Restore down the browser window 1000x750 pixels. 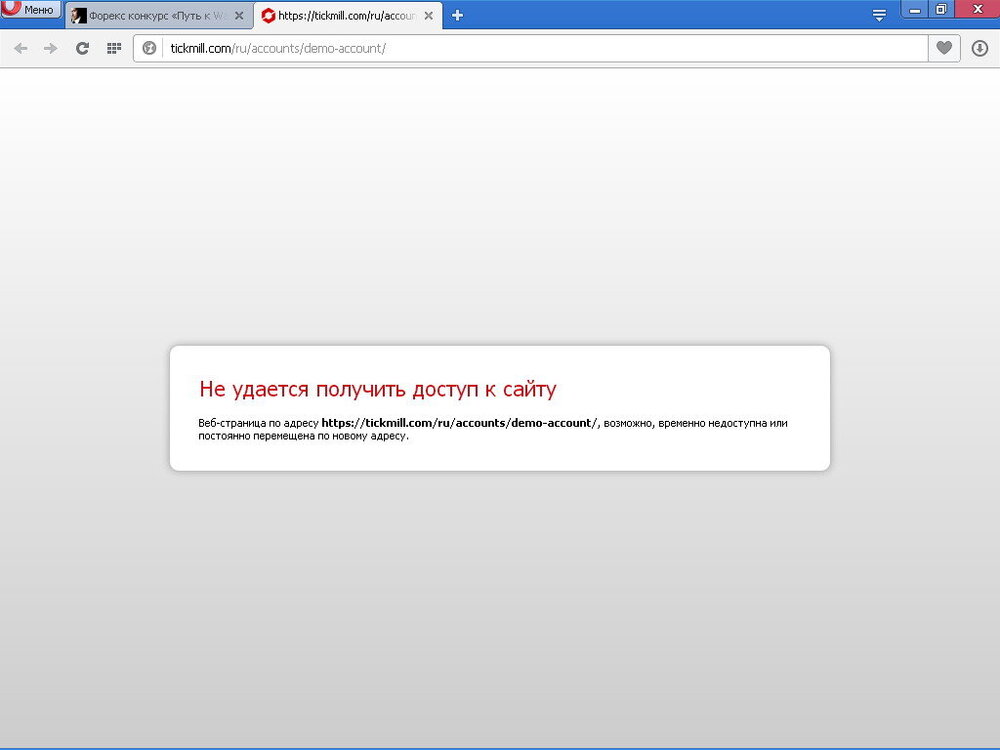pyautogui.click(x=941, y=10)
